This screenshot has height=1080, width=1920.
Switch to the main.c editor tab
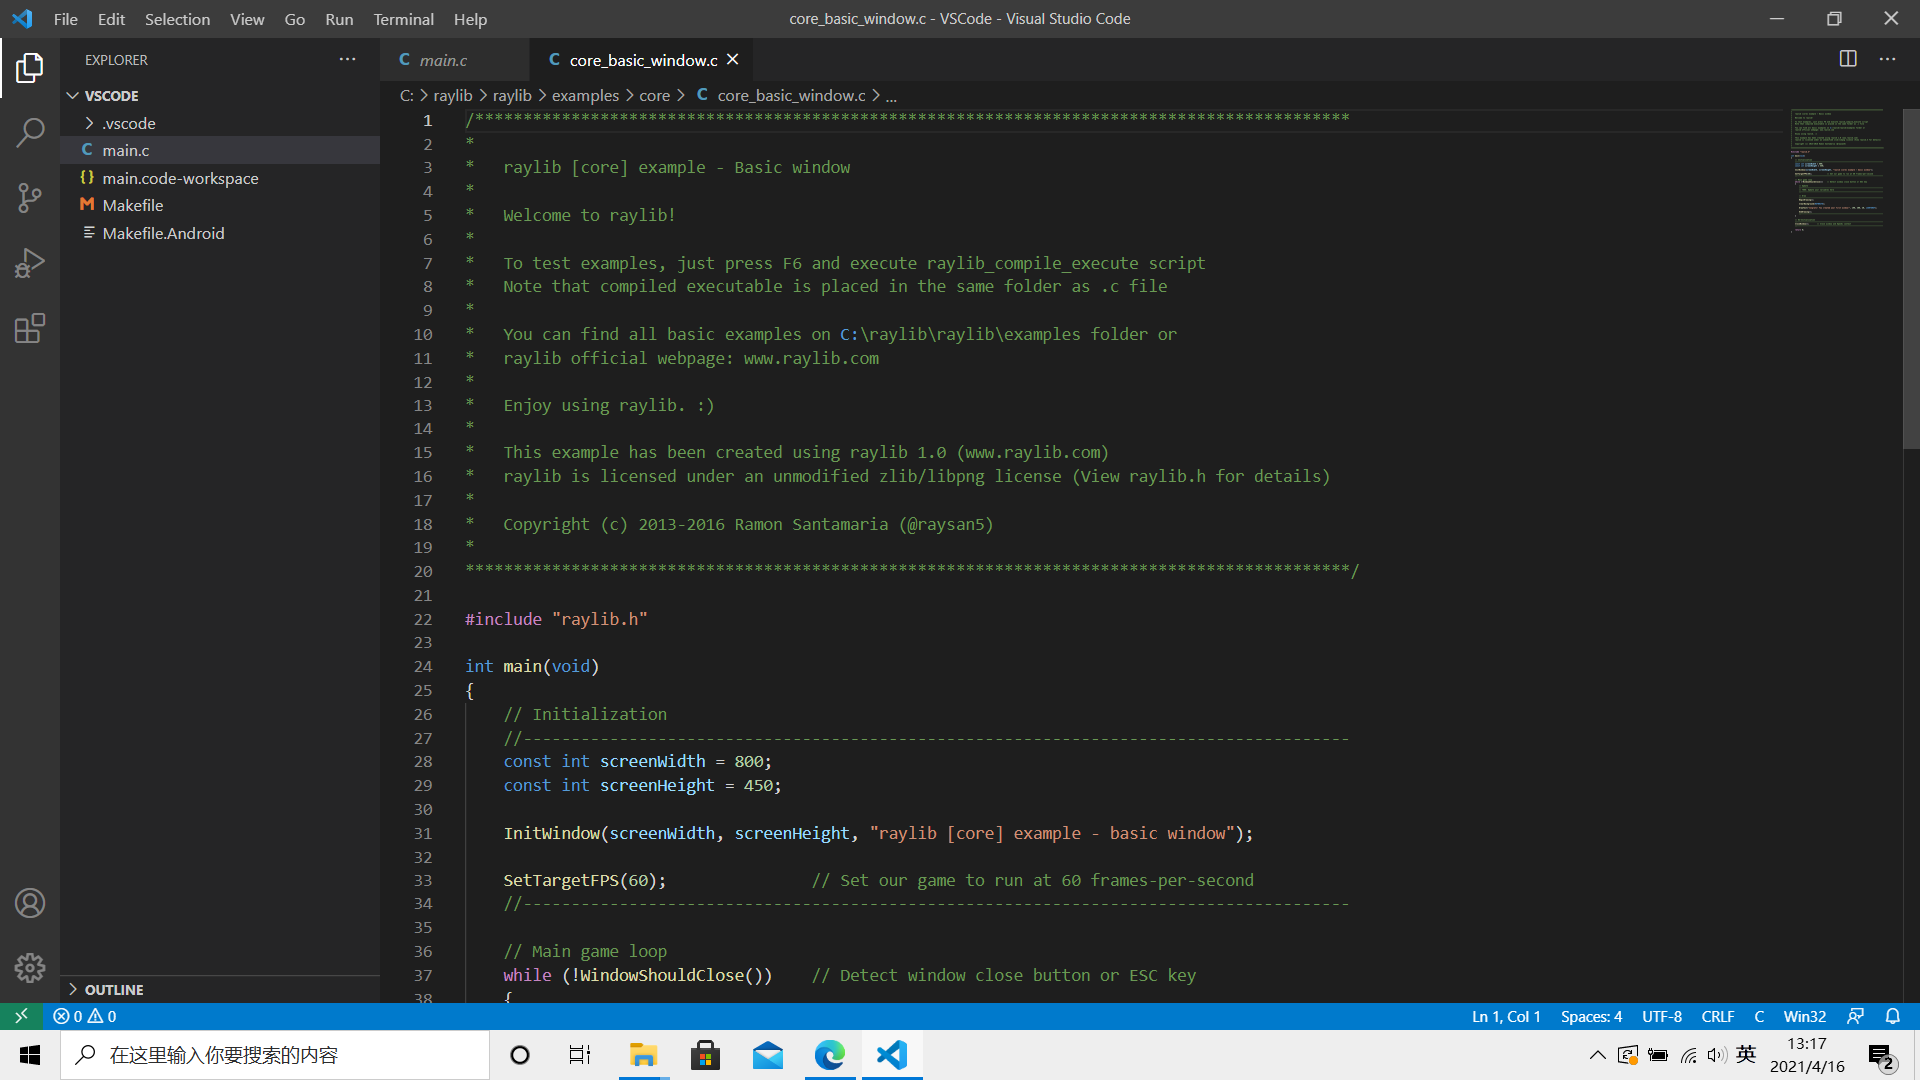(443, 60)
